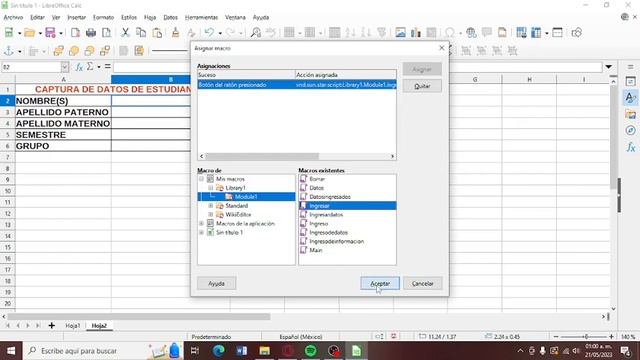Expand Macros de la aplicación node
Image resolution: width=640 pixels, height=360 pixels.
(x=201, y=223)
